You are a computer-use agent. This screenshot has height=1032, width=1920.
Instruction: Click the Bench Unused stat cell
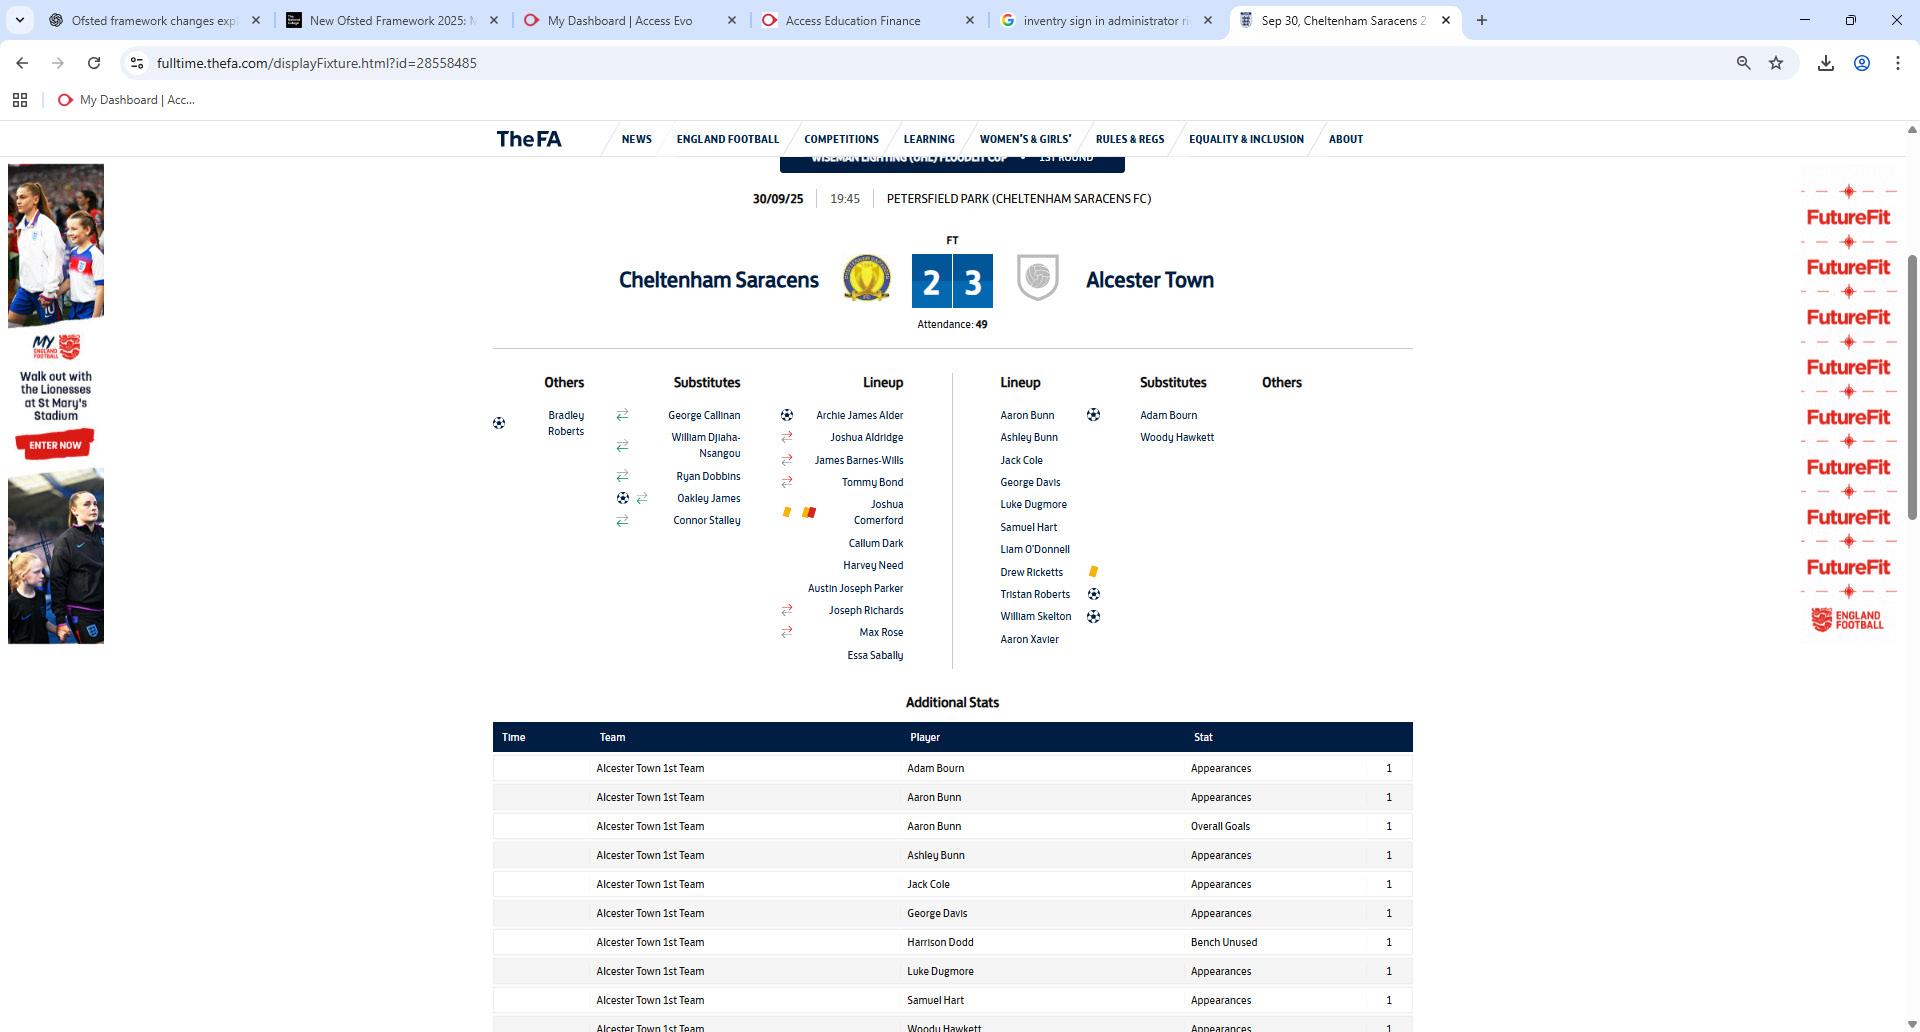pos(1224,942)
